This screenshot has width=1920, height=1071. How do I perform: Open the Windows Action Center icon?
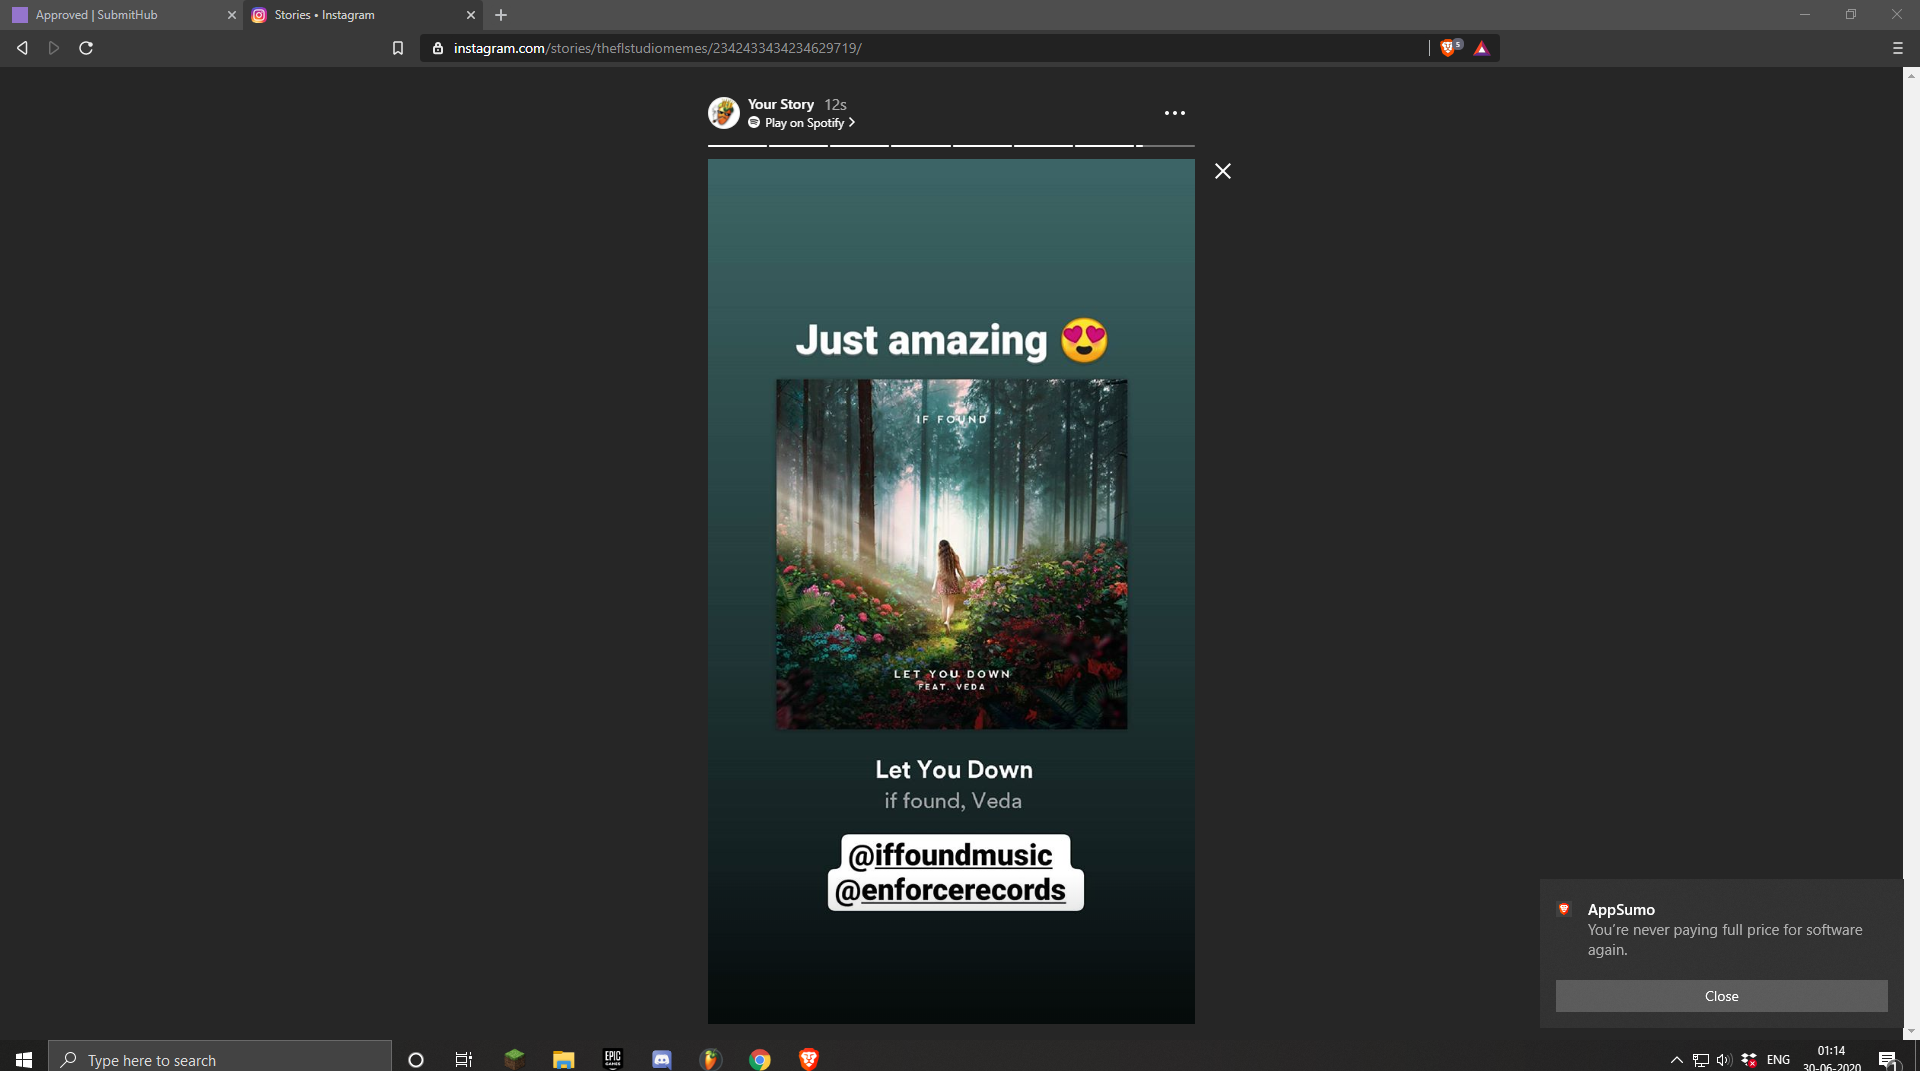point(1888,1060)
